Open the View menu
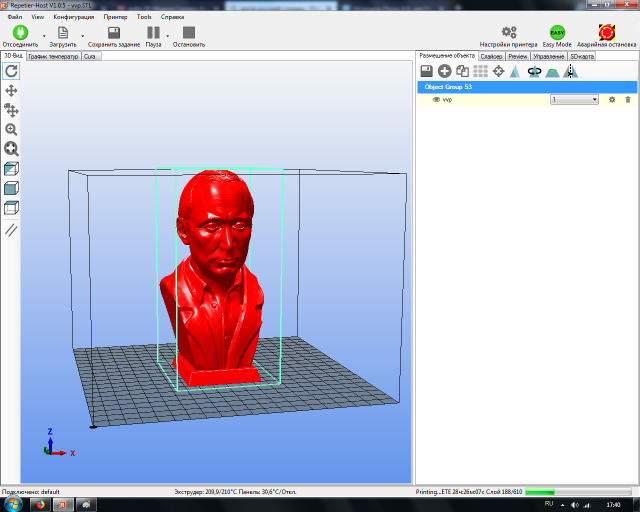The height and width of the screenshot is (512, 640). [x=38, y=17]
